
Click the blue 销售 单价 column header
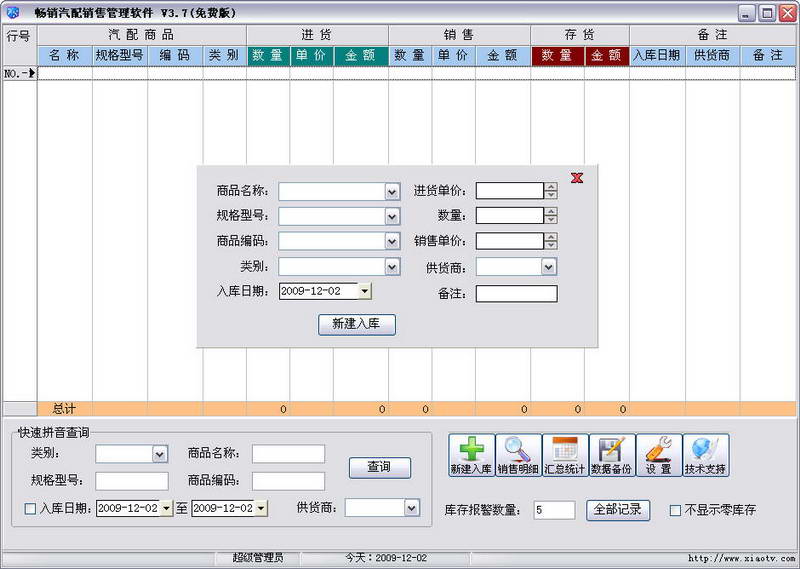454,56
